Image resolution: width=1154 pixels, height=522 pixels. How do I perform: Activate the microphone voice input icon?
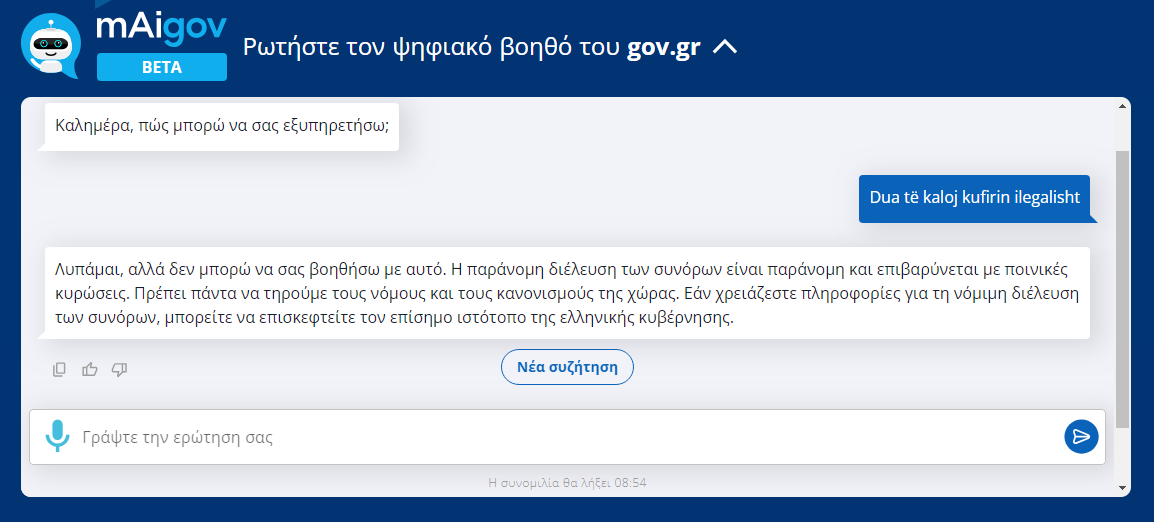pyautogui.click(x=57, y=437)
